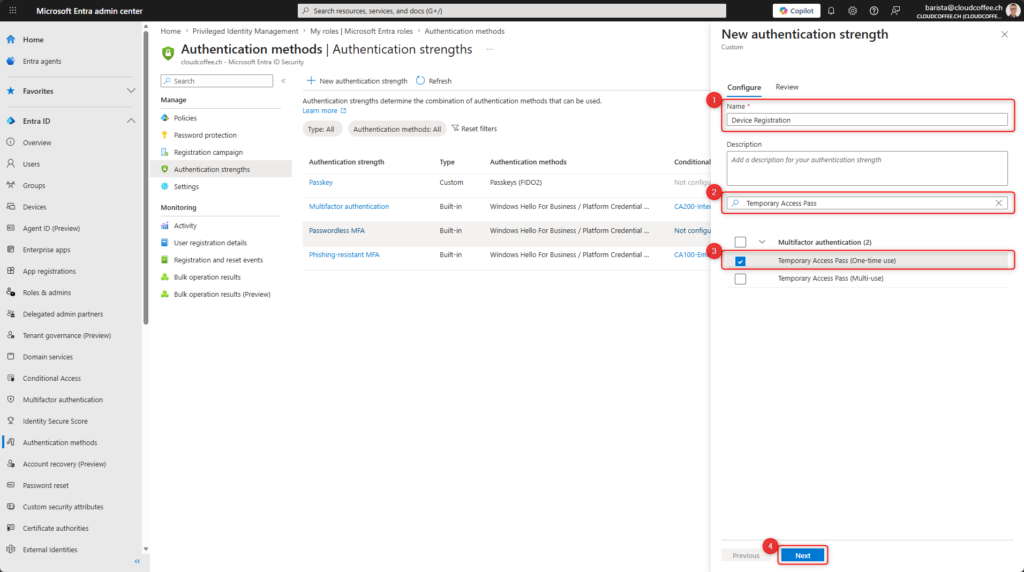The width and height of the screenshot is (1024, 572).
Task: Open Roles & admins in the sidebar
Action: (x=47, y=293)
